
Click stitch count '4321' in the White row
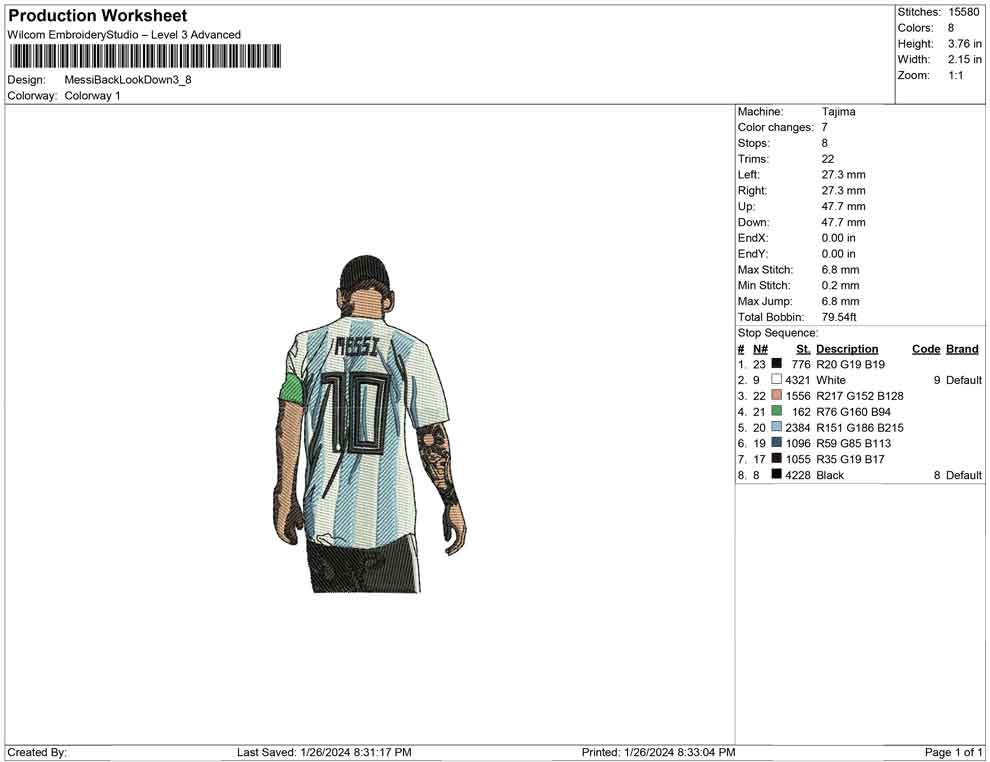pyautogui.click(x=797, y=380)
